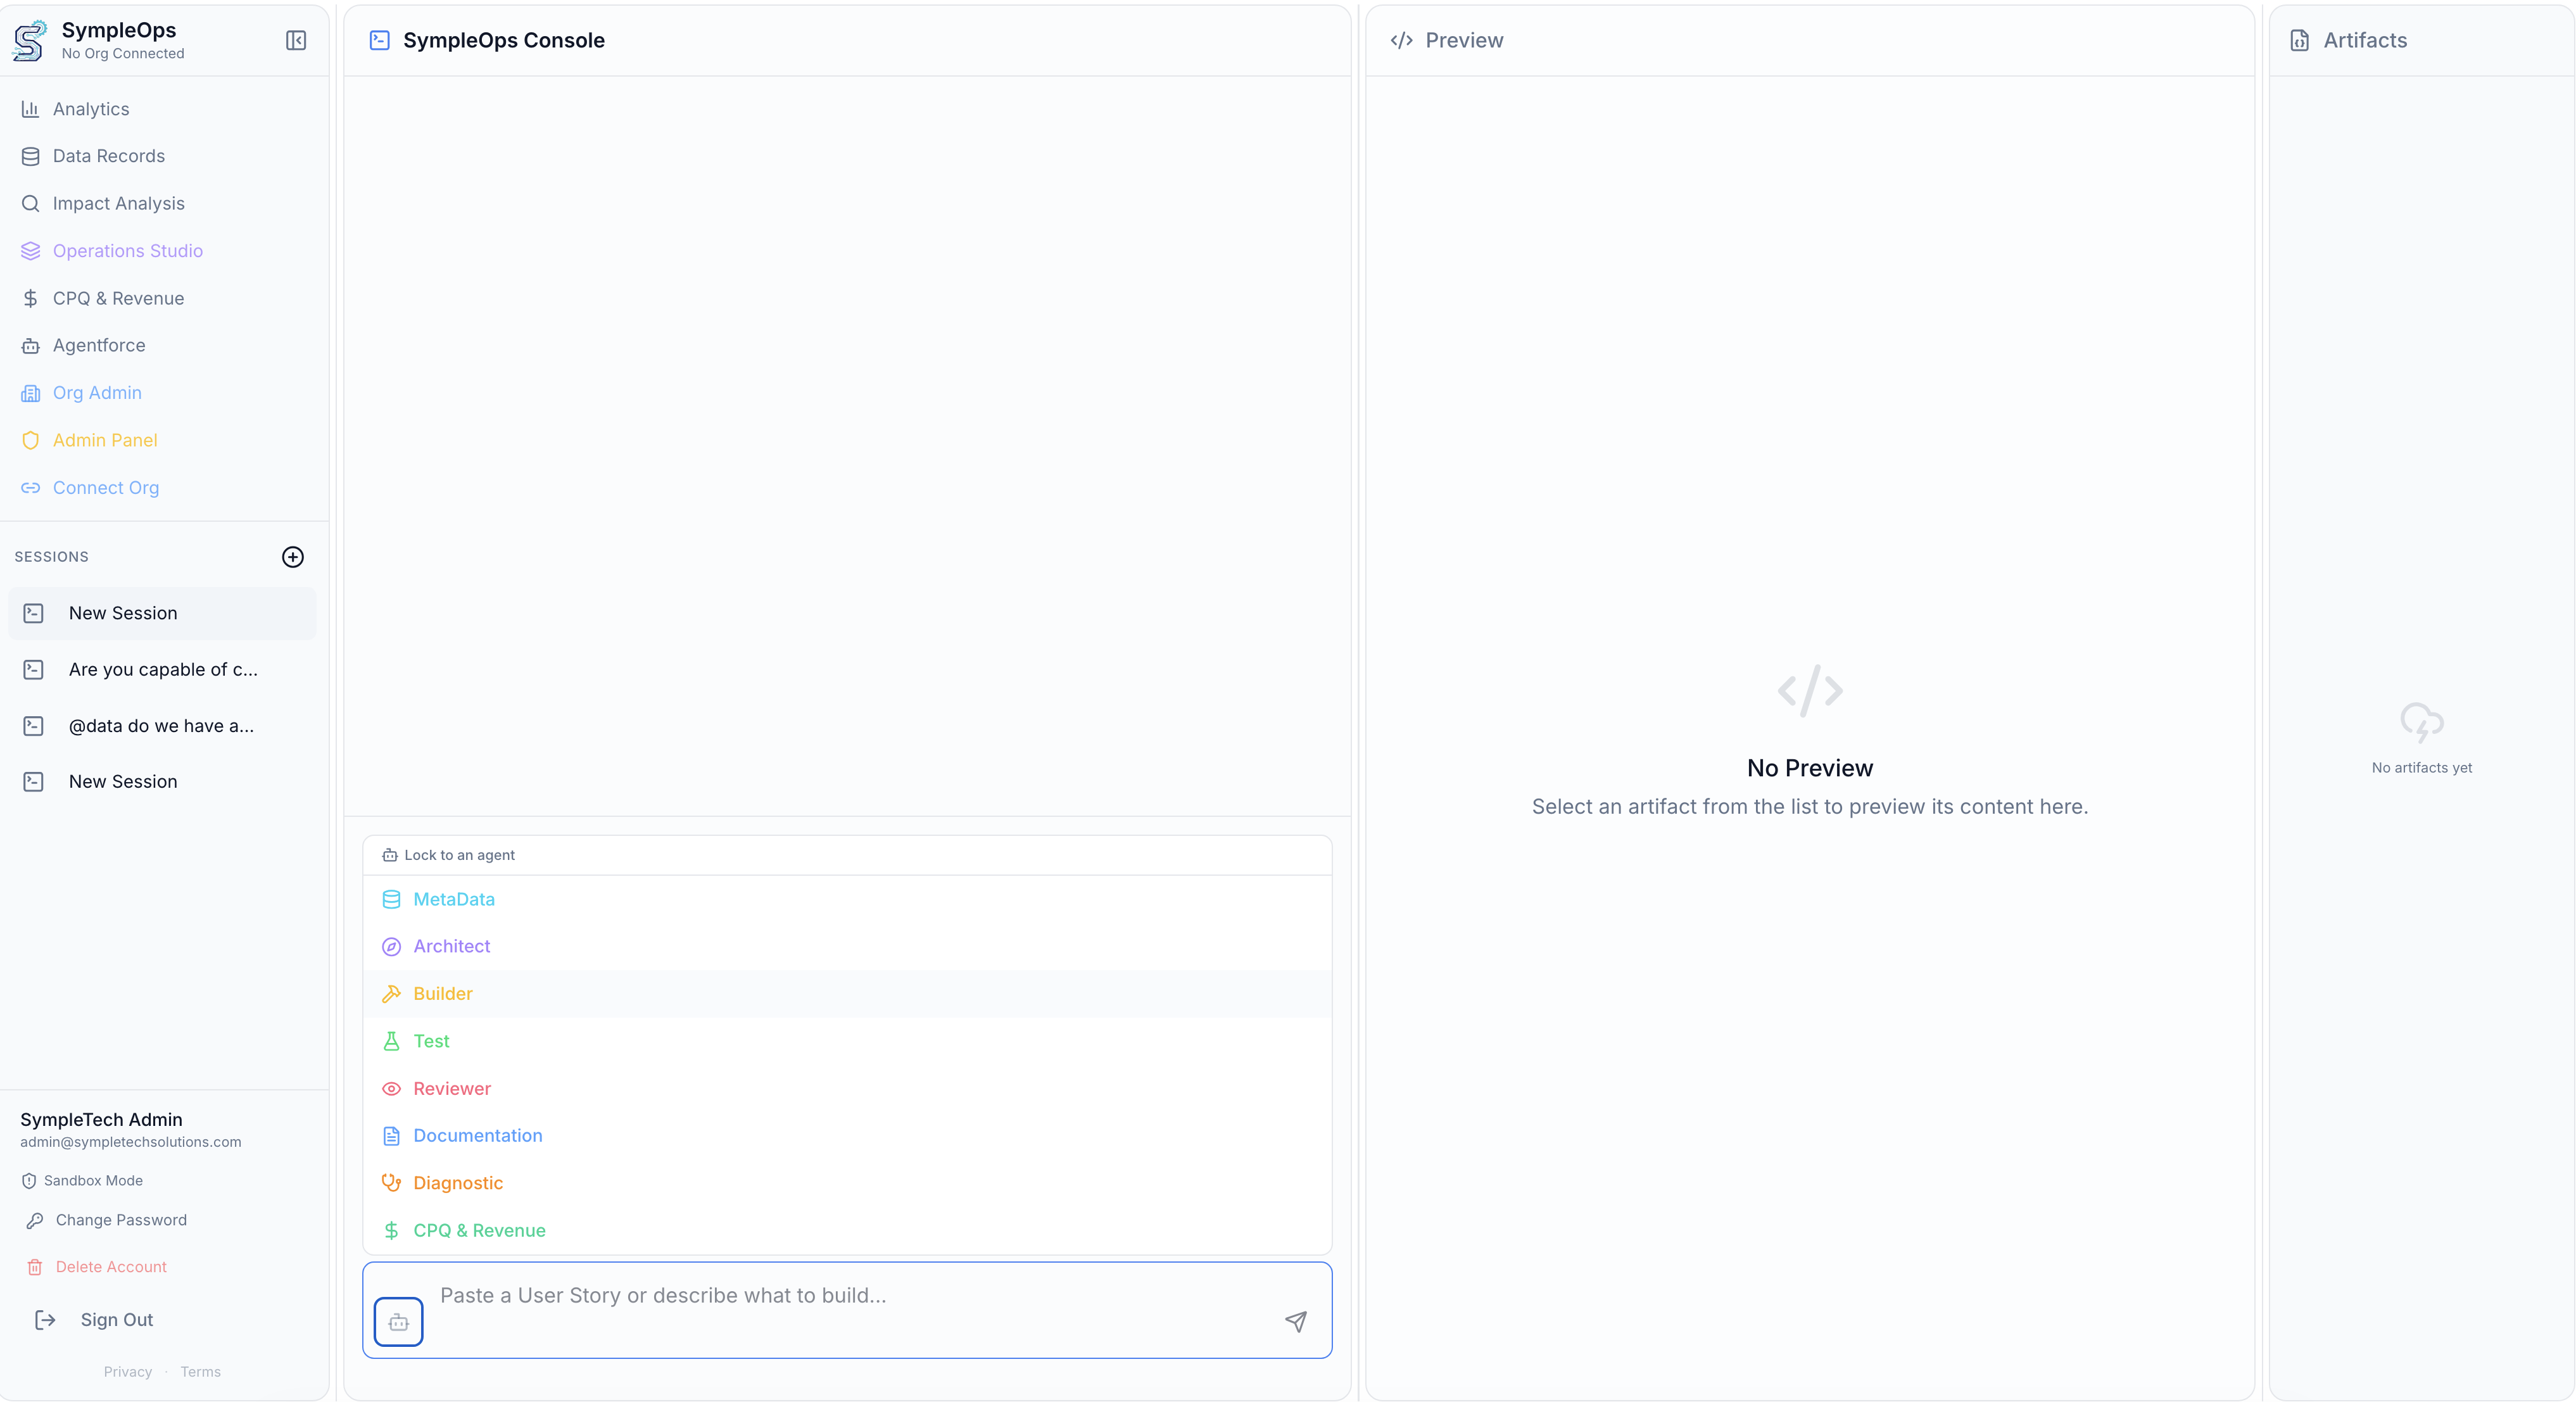Click the Preview panel code icon
Viewport: 2576px width, 1402px height.
(1402, 40)
